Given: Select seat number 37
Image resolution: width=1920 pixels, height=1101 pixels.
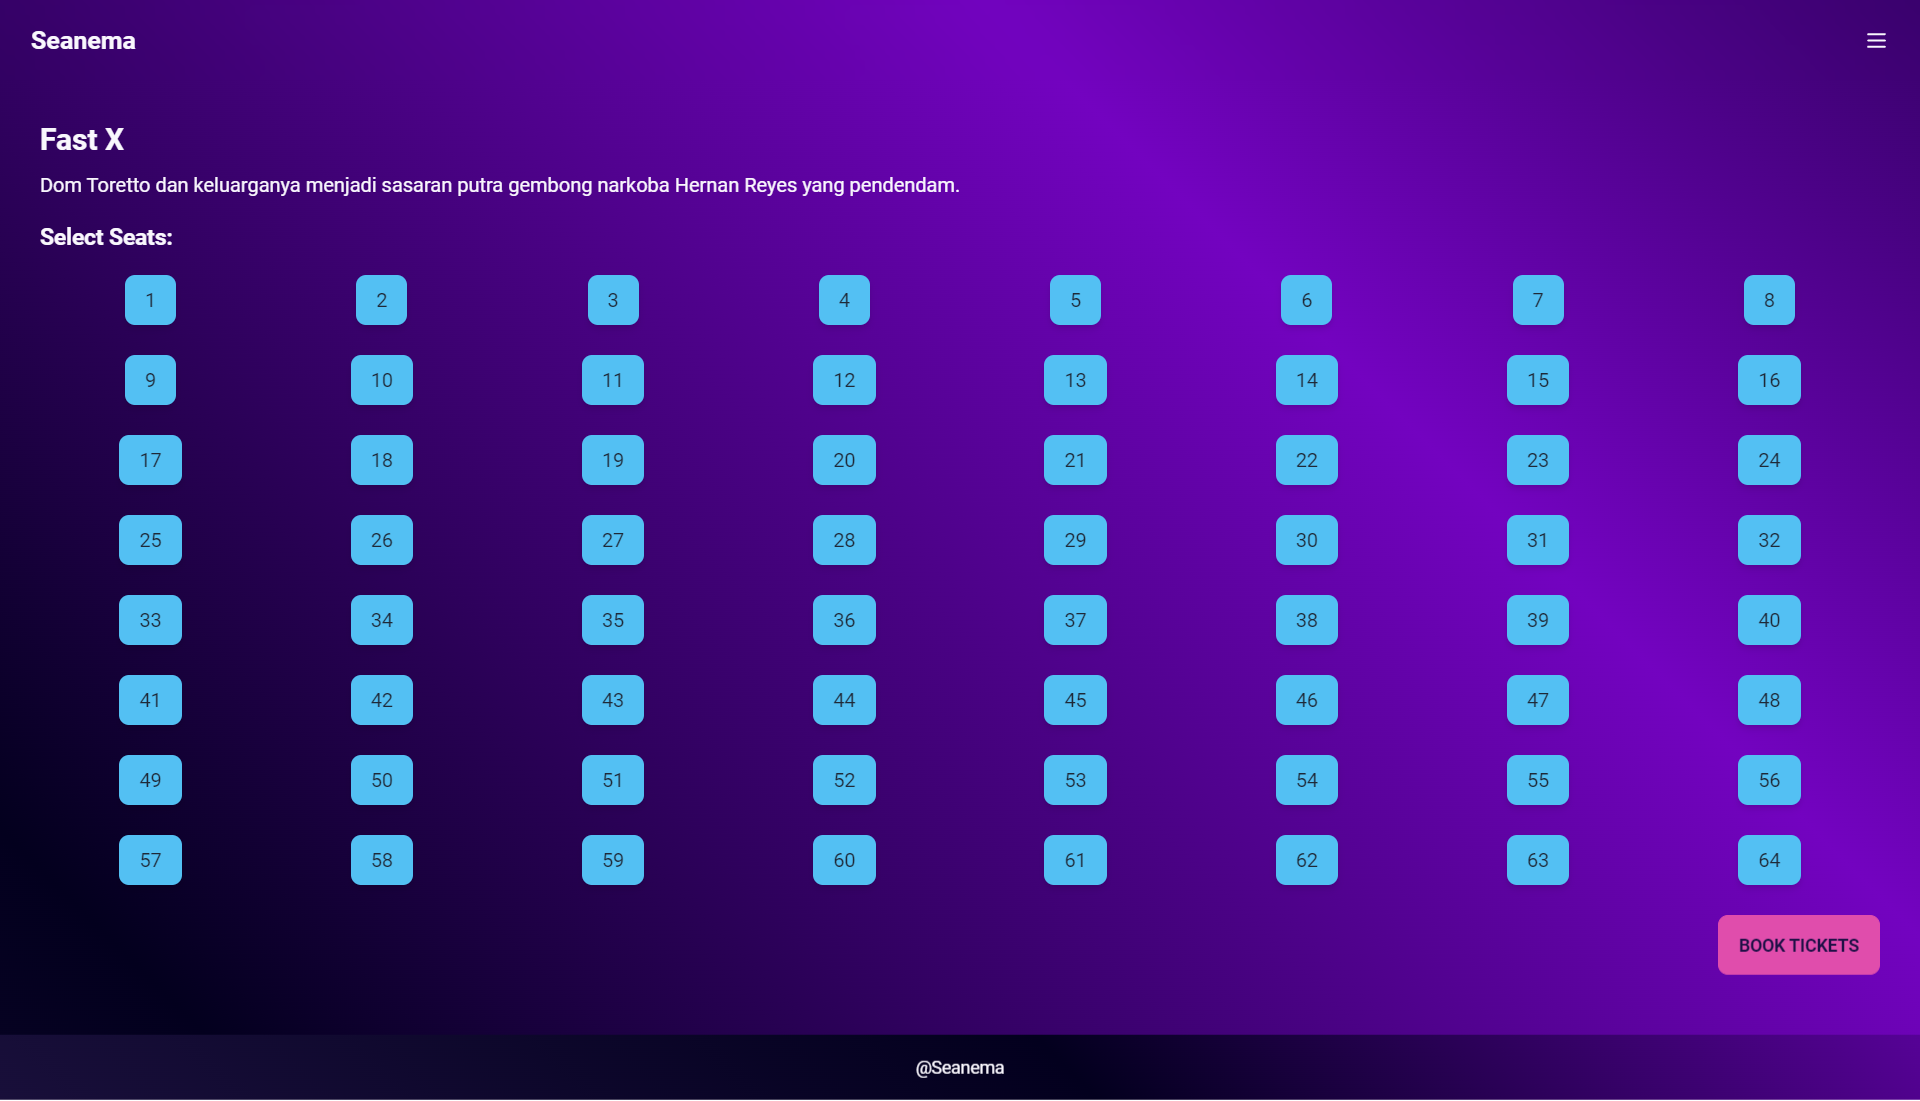Looking at the screenshot, I should pos(1075,620).
